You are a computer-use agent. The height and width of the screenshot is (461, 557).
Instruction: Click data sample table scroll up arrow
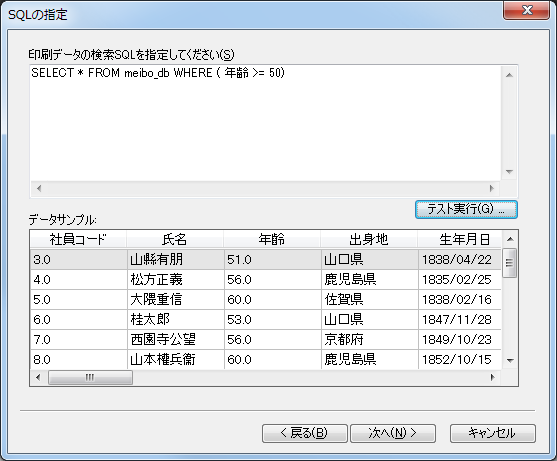tap(510, 239)
